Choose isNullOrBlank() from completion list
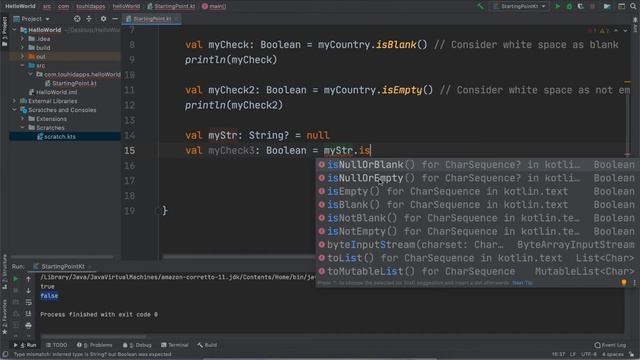This screenshot has width=640, height=360. click(x=477, y=165)
